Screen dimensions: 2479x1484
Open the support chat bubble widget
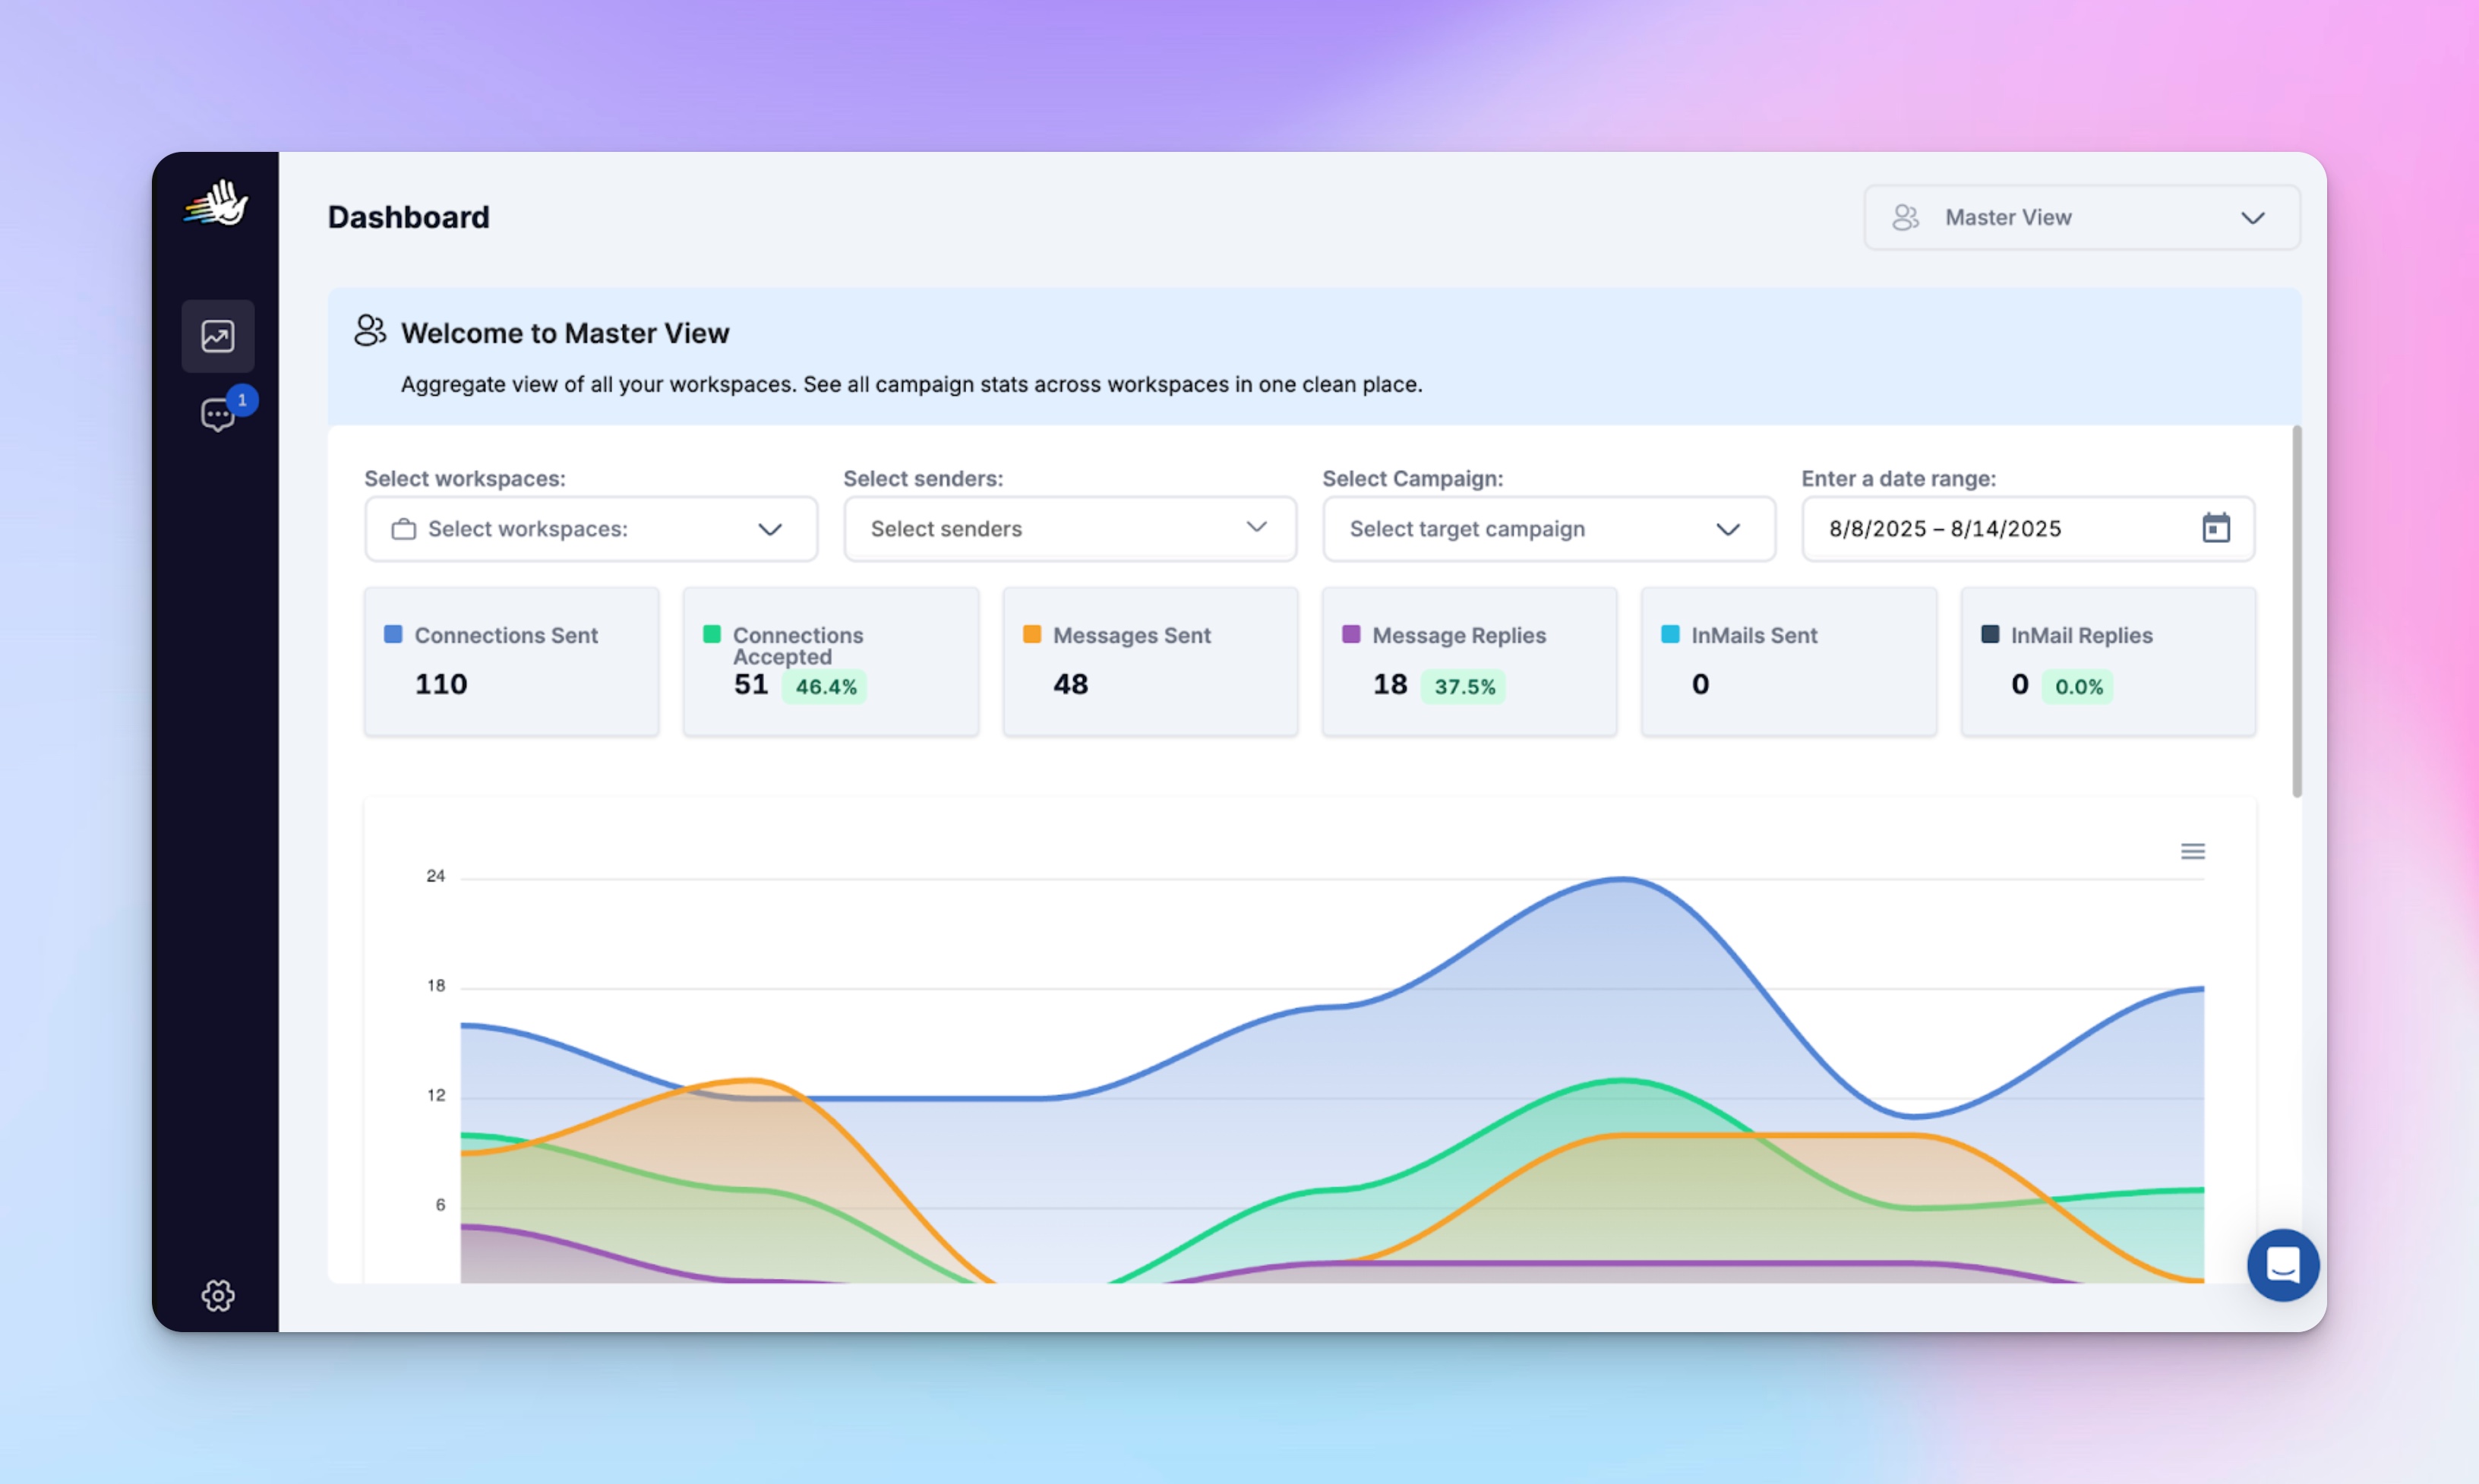coord(2283,1265)
